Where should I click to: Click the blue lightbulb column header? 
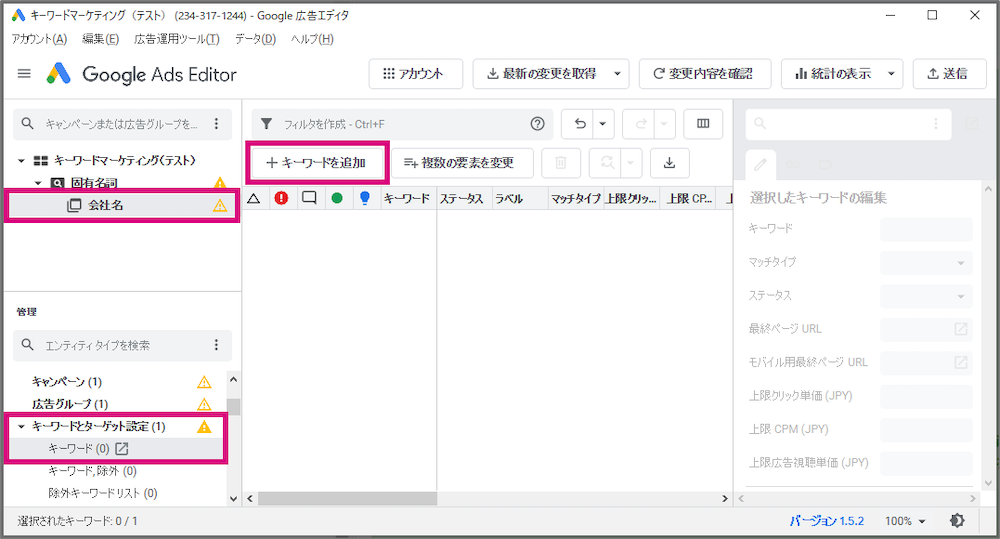365,198
